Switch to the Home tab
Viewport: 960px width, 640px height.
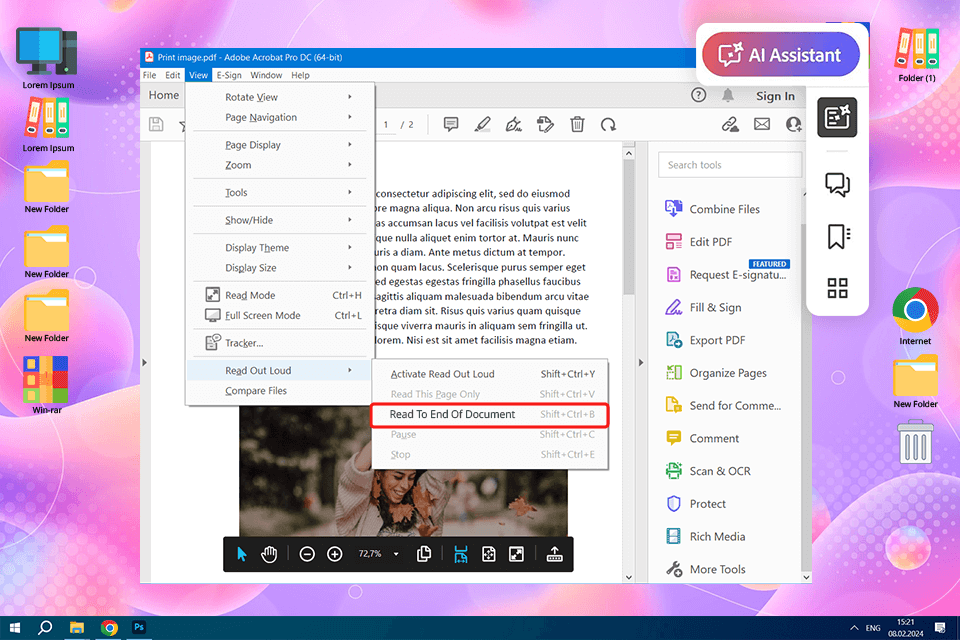163,95
